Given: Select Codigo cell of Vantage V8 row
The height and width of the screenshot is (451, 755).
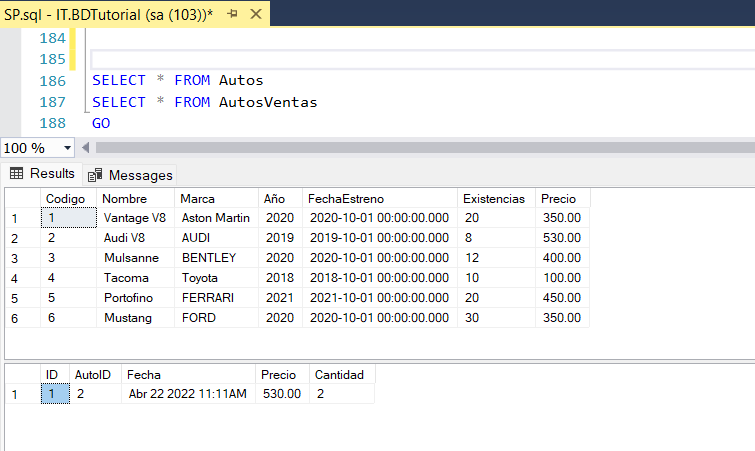Looking at the screenshot, I should 68,218.
